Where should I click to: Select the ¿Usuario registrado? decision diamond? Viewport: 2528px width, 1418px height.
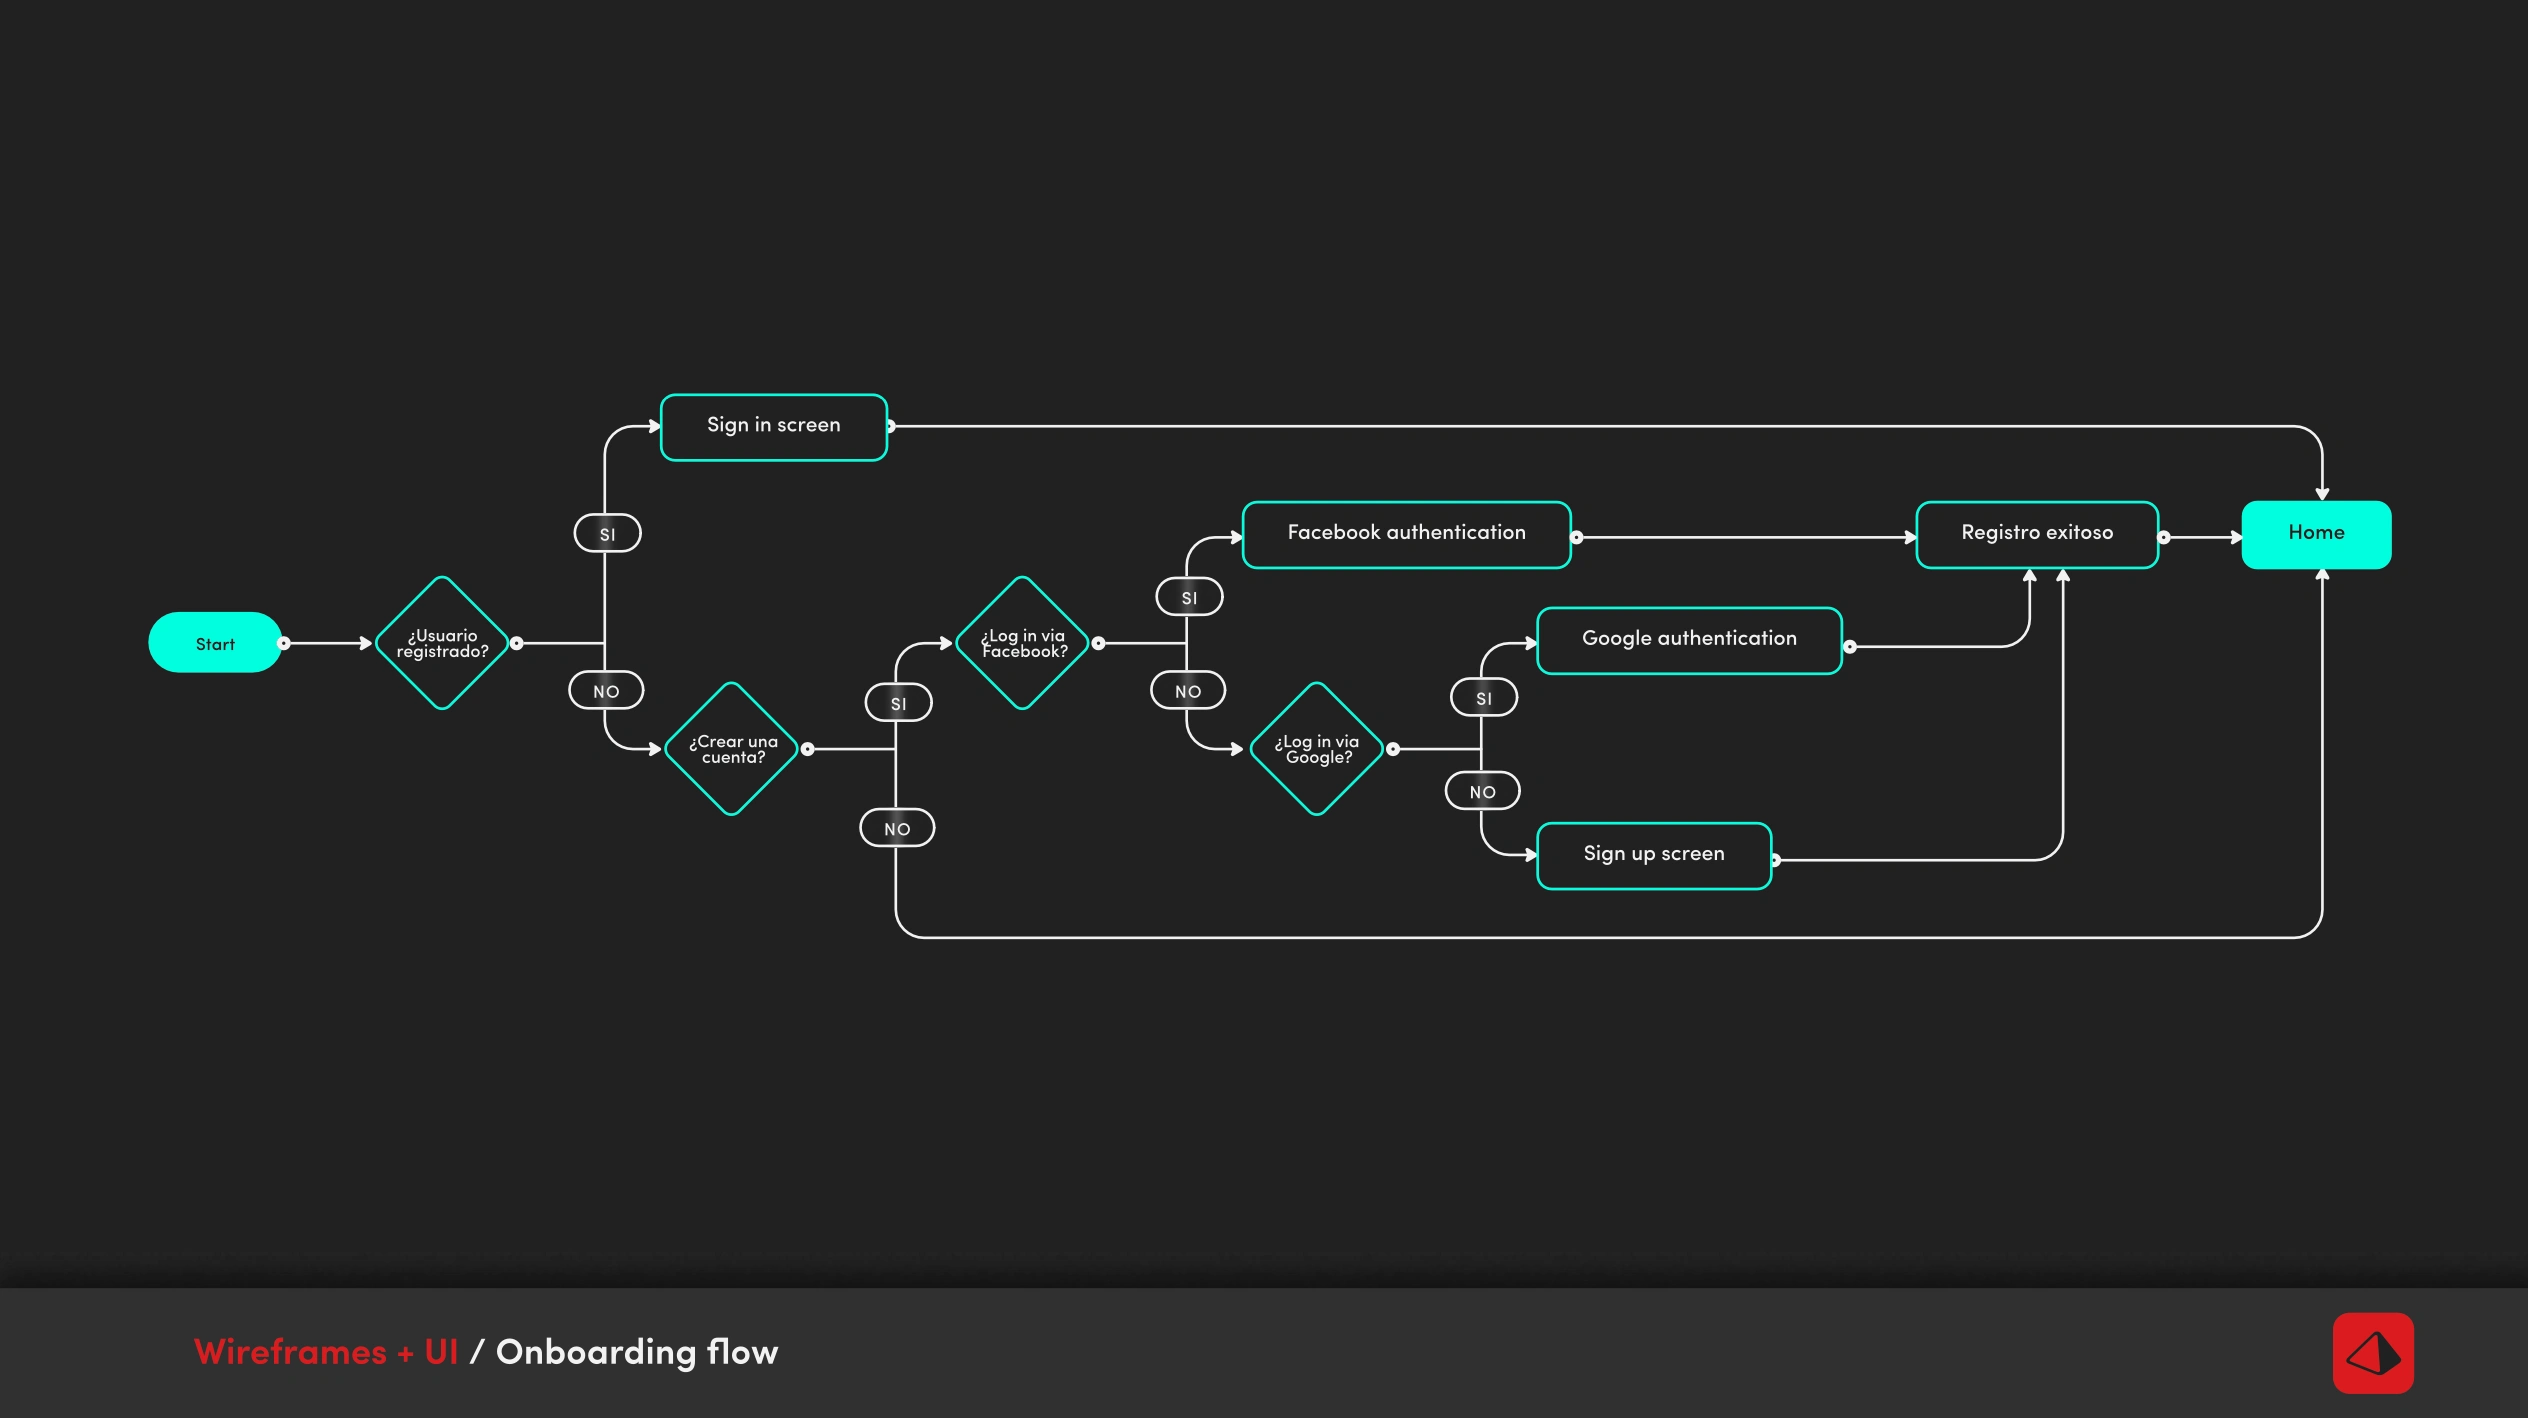[442, 643]
